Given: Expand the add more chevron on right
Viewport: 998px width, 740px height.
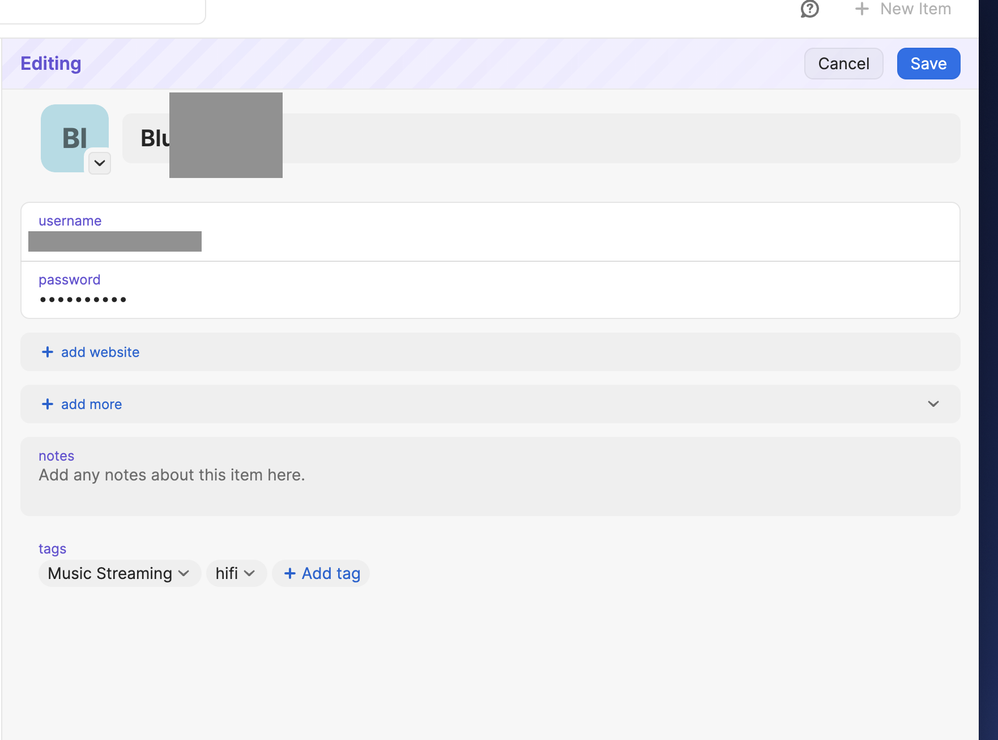Looking at the screenshot, I should pos(933,404).
